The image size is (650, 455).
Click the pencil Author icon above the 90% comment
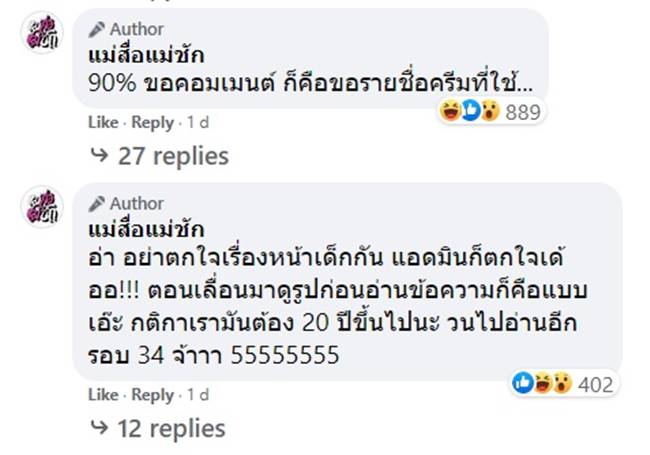point(96,29)
